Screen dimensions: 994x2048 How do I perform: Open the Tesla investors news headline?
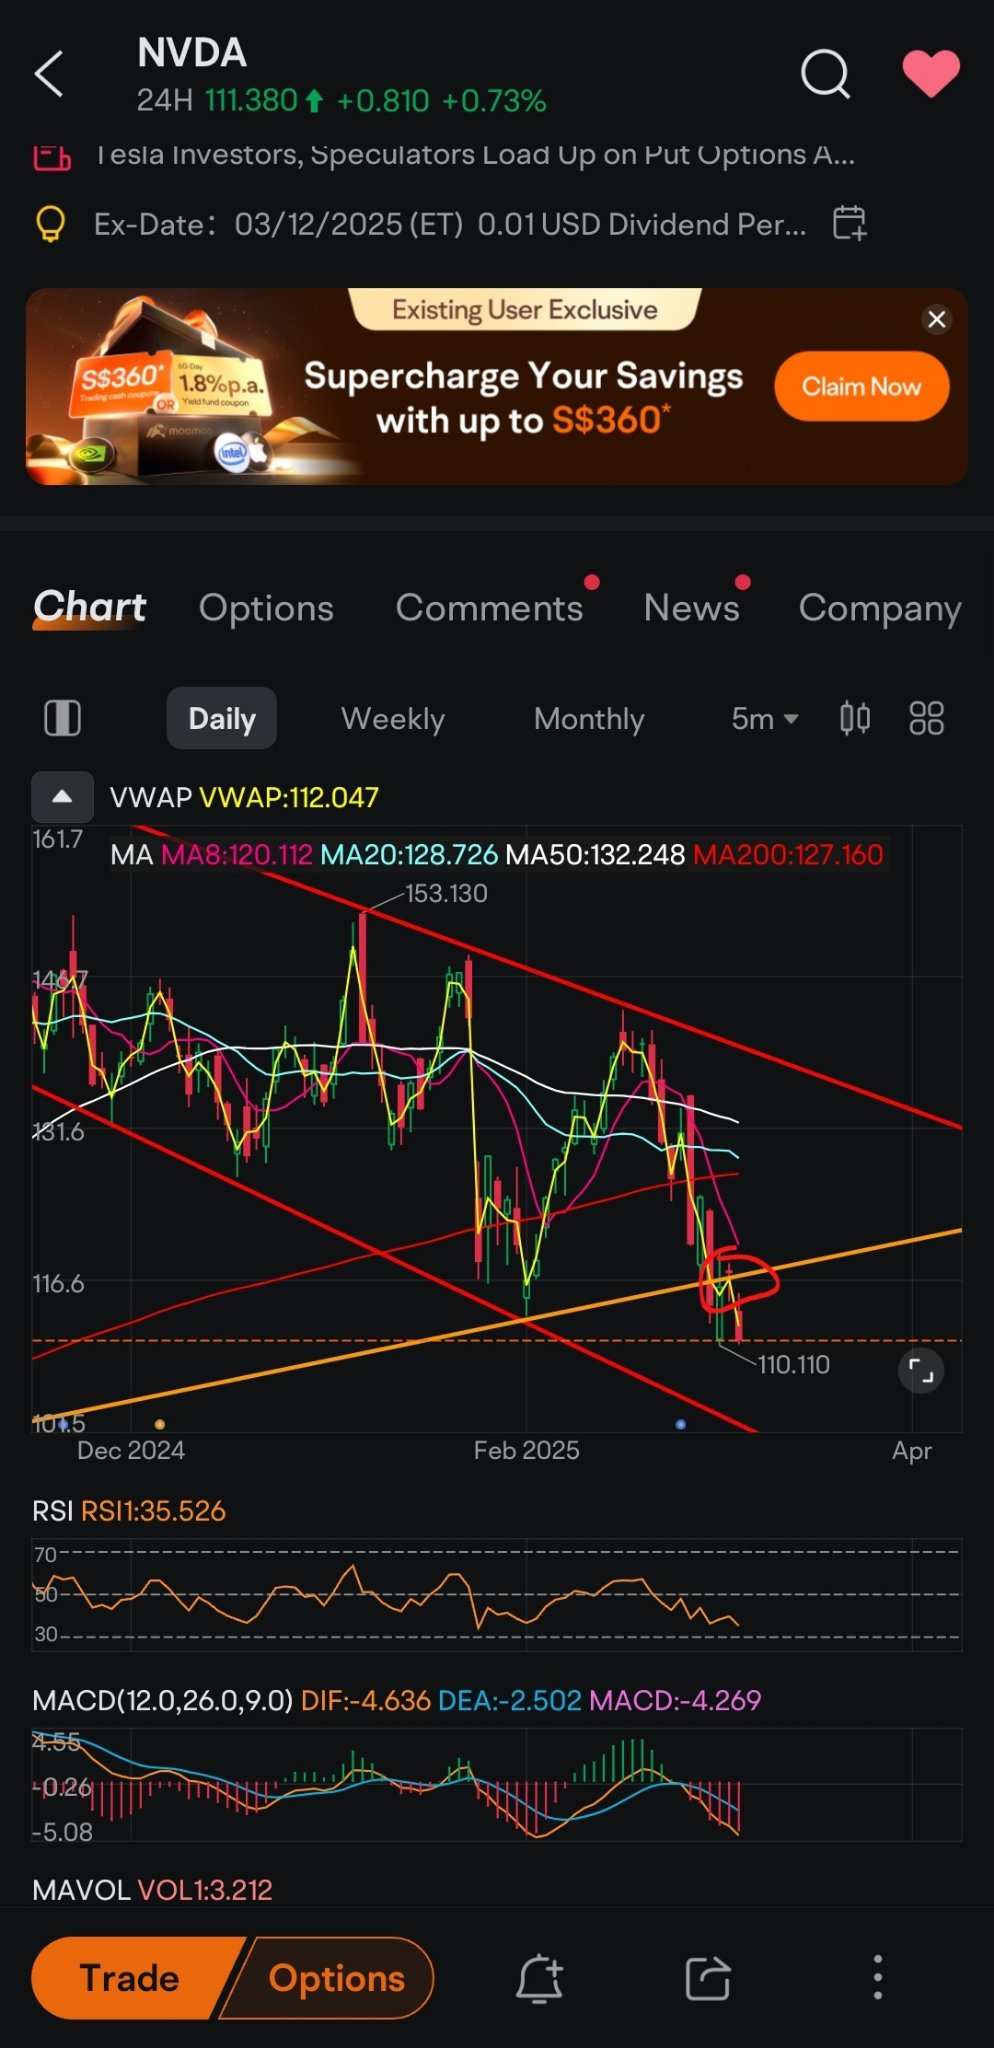(475, 155)
